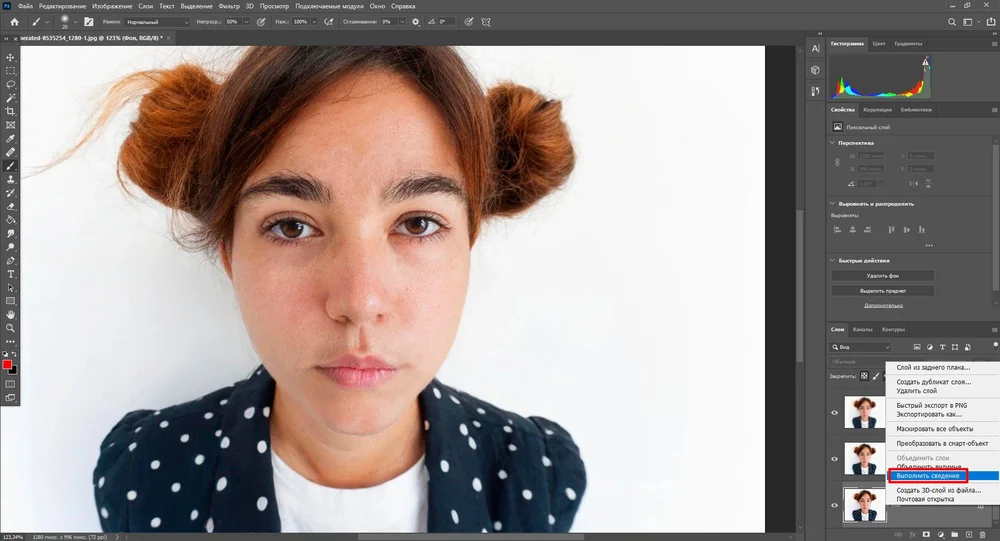Select the Pen tool
The image size is (1000, 541).
[10, 261]
